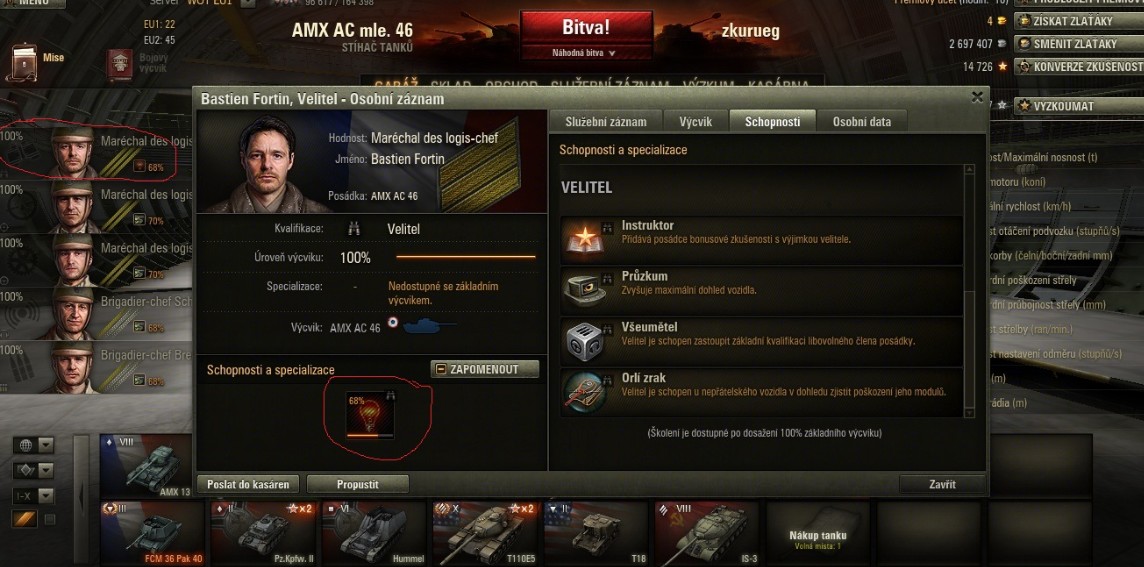The width and height of the screenshot is (1144, 567).
Task: Expand the Náhodná bitva battle type dropdown
Action: tap(584, 53)
